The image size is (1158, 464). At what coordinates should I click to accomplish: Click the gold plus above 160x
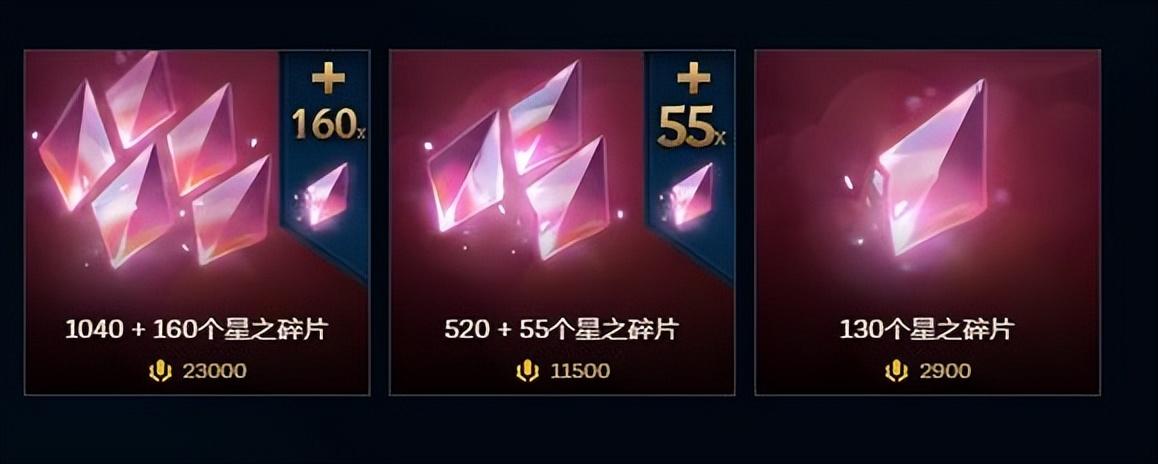(x=328, y=78)
